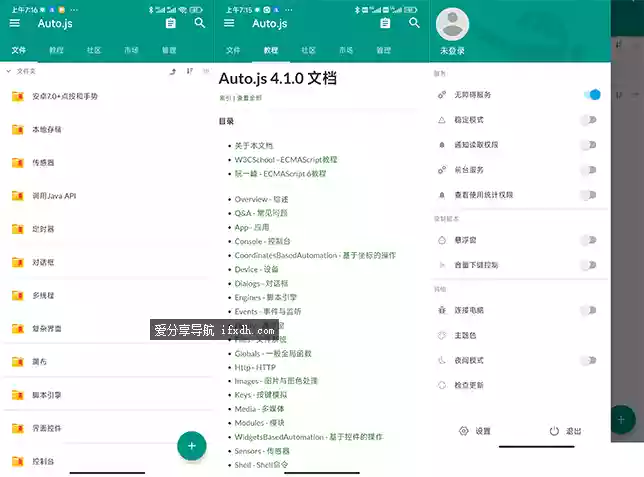Toggle the 音量下键控制 switch
Screen dimensions: 644x477
tap(589, 265)
